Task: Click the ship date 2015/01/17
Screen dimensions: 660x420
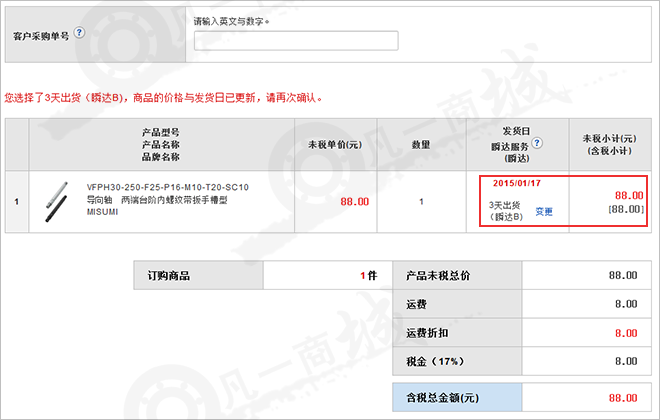Action: pos(516,183)
